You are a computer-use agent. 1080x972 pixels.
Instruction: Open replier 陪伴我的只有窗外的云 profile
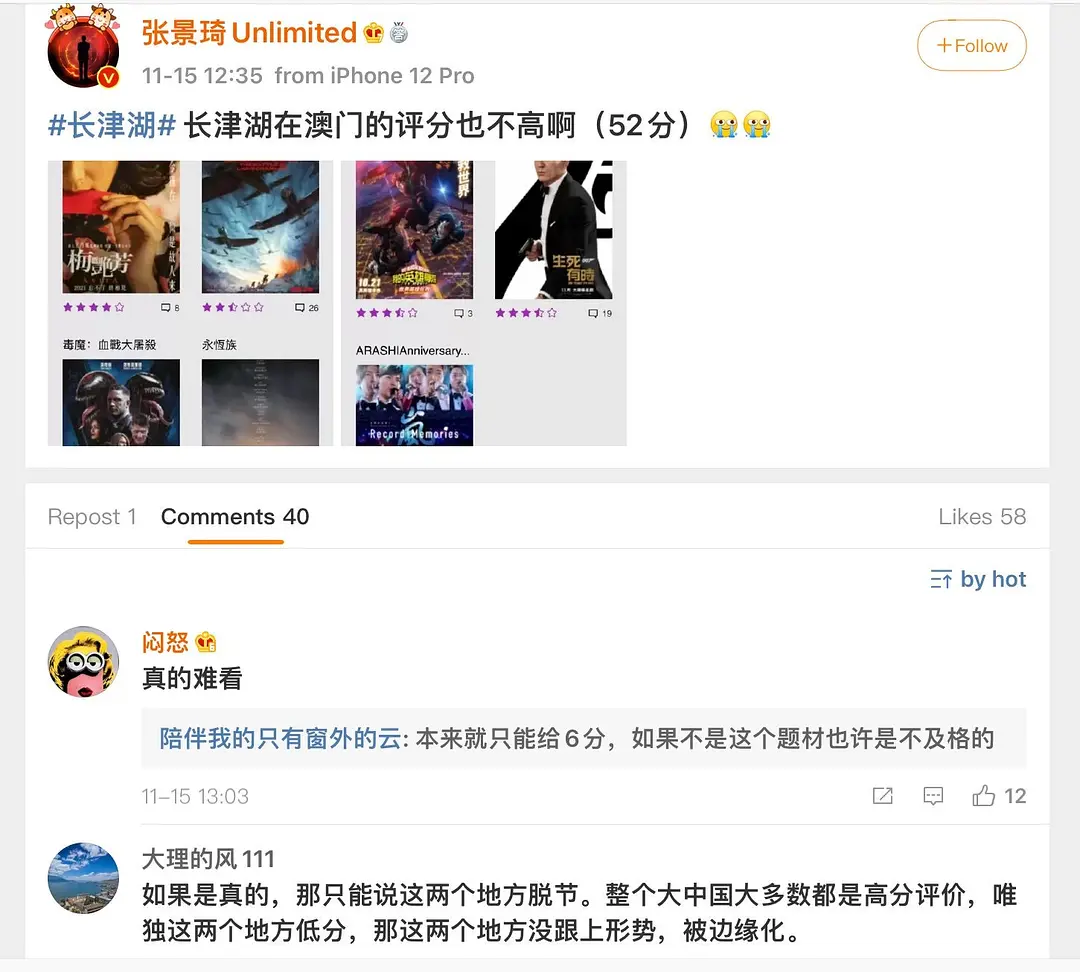tap(280, 738)
